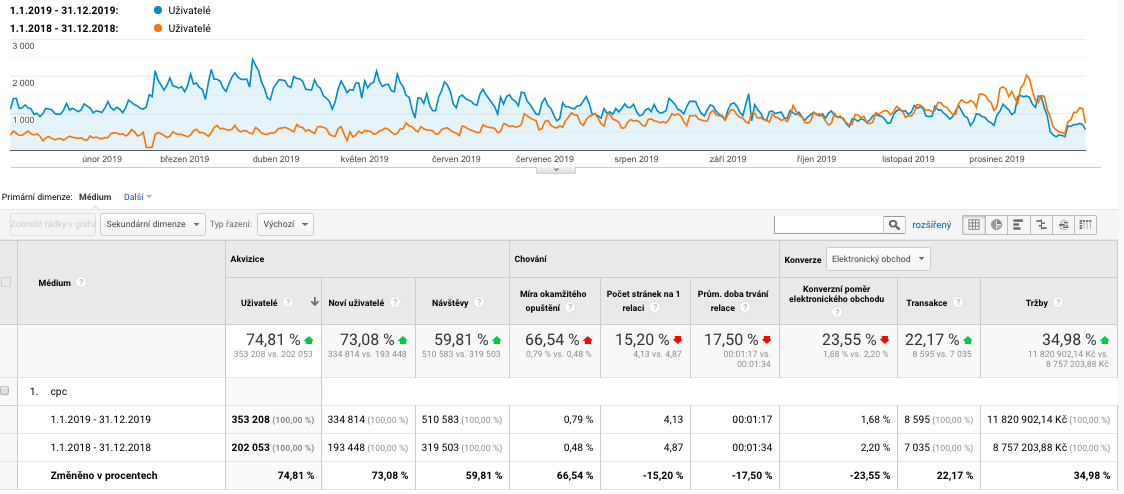Click the rozšířený advanced filter link

tap(931, 225)
